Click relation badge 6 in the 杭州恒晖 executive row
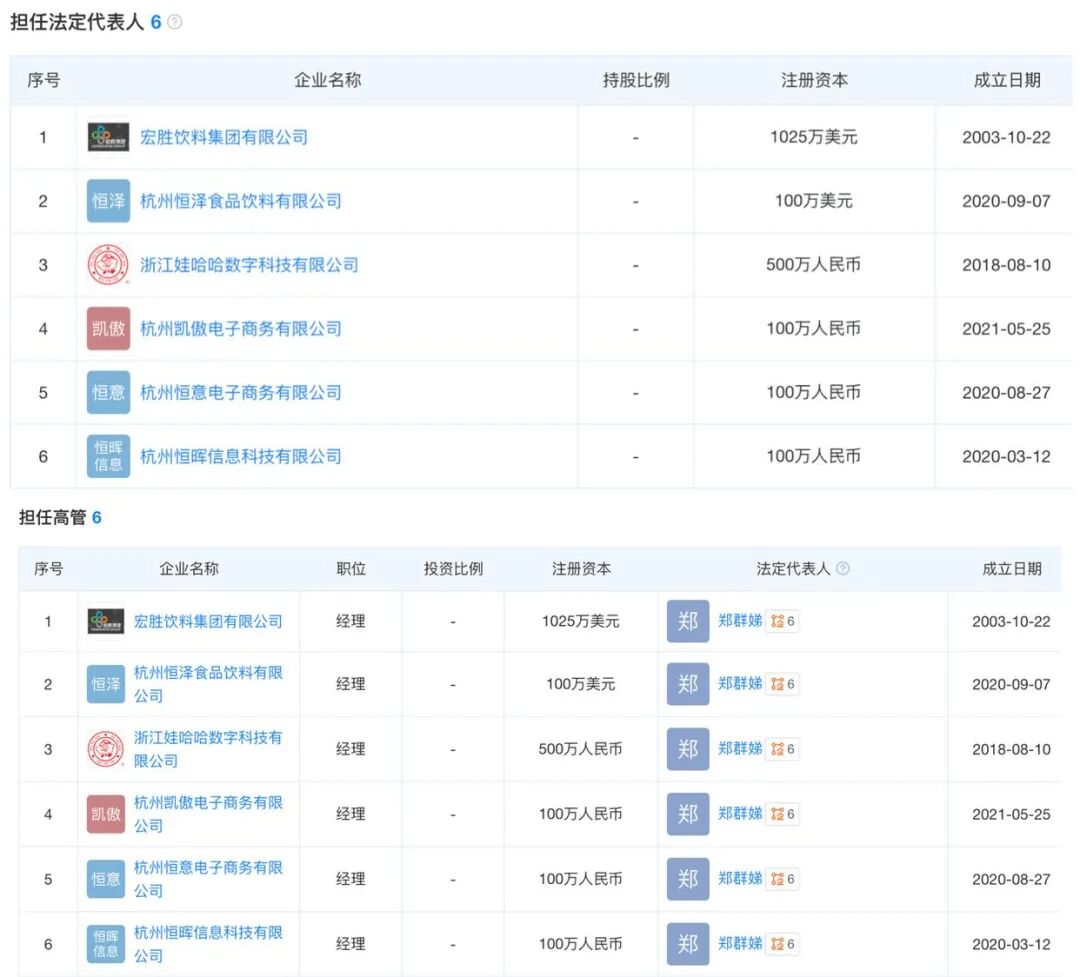The image size is (1080, 977). (783, 944)
